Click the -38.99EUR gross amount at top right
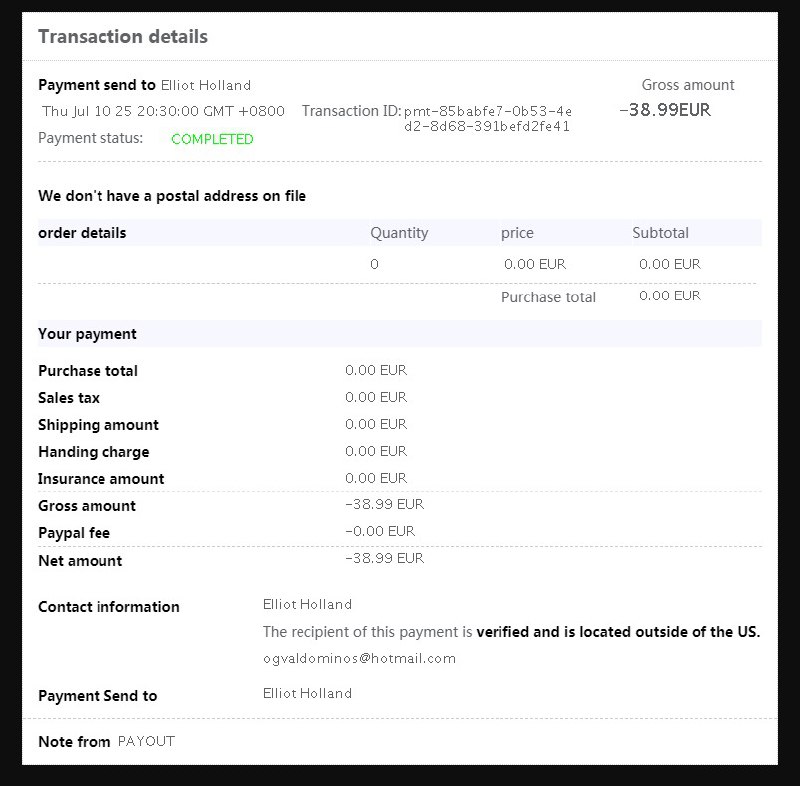 tap(665, 110)
